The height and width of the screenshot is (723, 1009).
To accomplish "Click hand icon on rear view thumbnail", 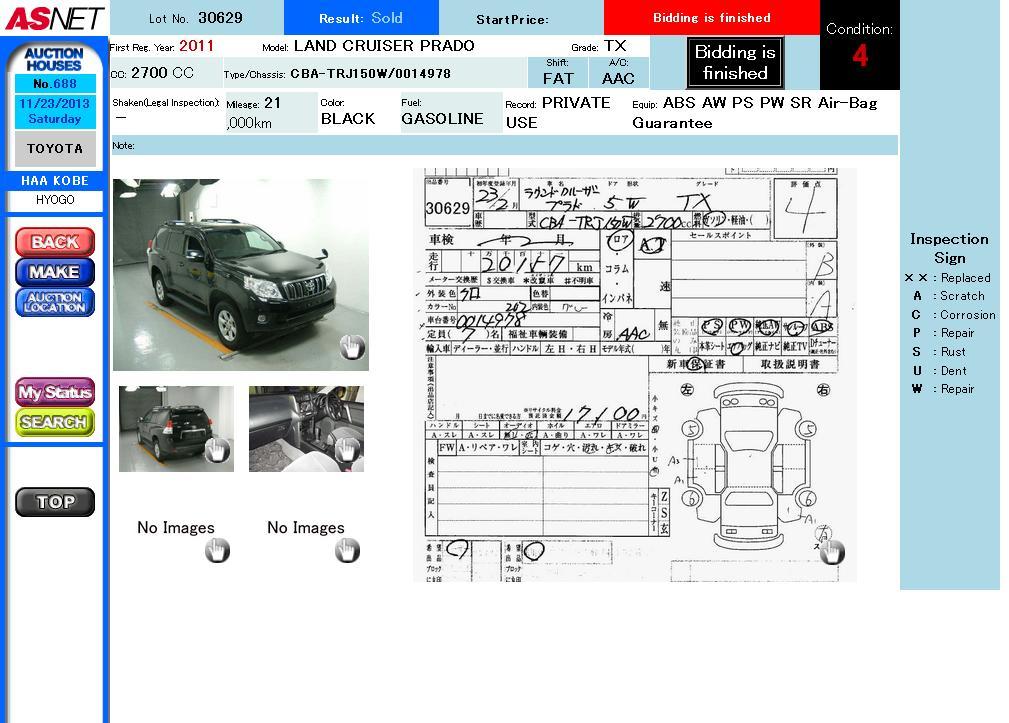I will 217,450.
